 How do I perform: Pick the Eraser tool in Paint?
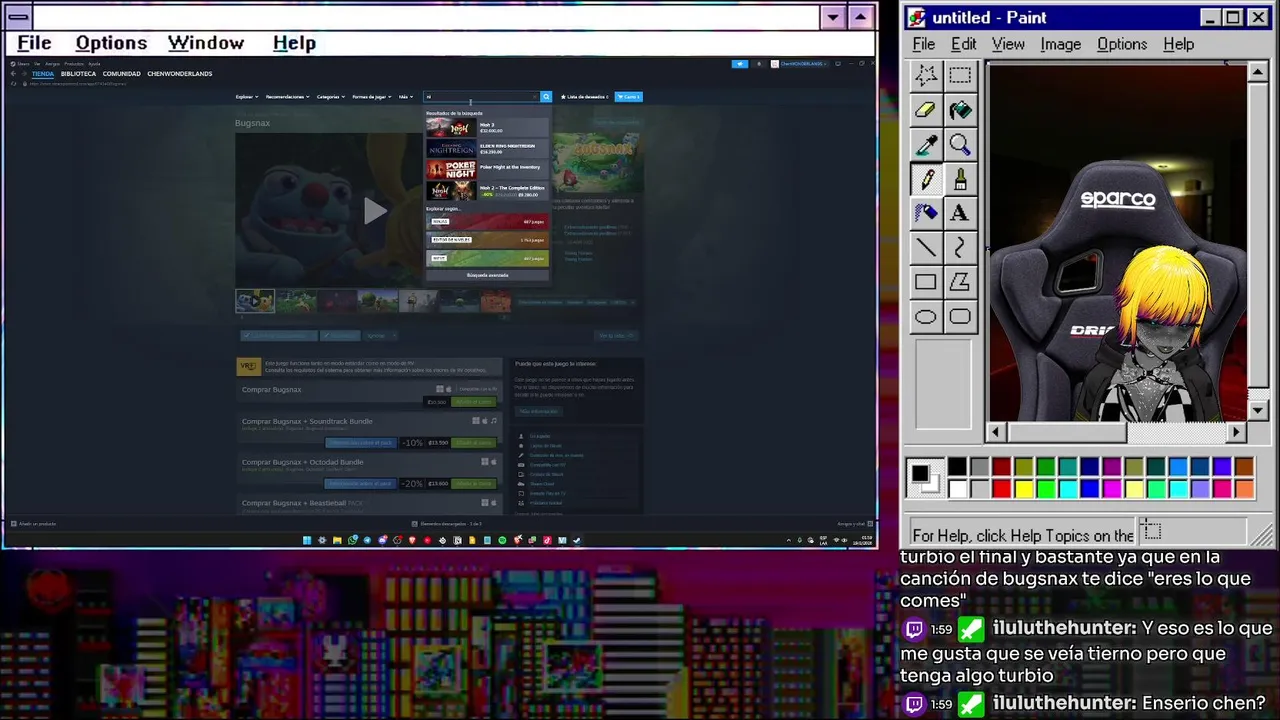pos(925,111)
